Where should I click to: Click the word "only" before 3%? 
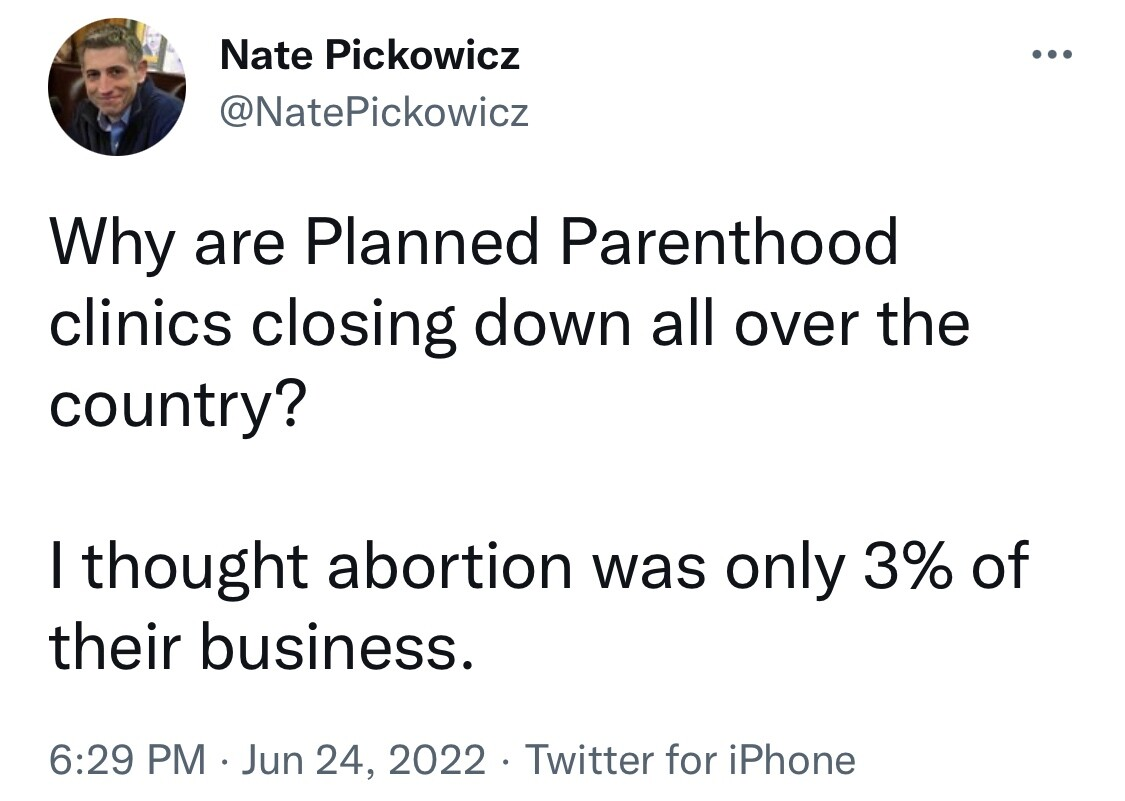coord(784,567)
